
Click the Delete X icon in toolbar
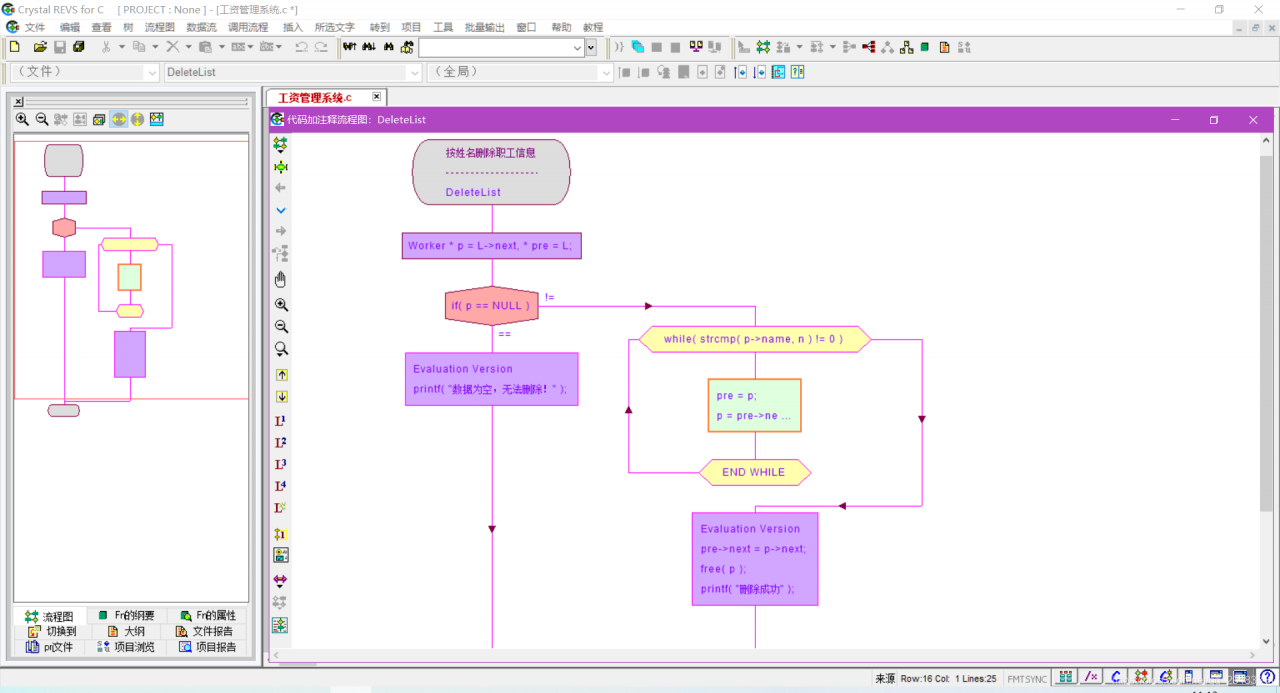172,47
